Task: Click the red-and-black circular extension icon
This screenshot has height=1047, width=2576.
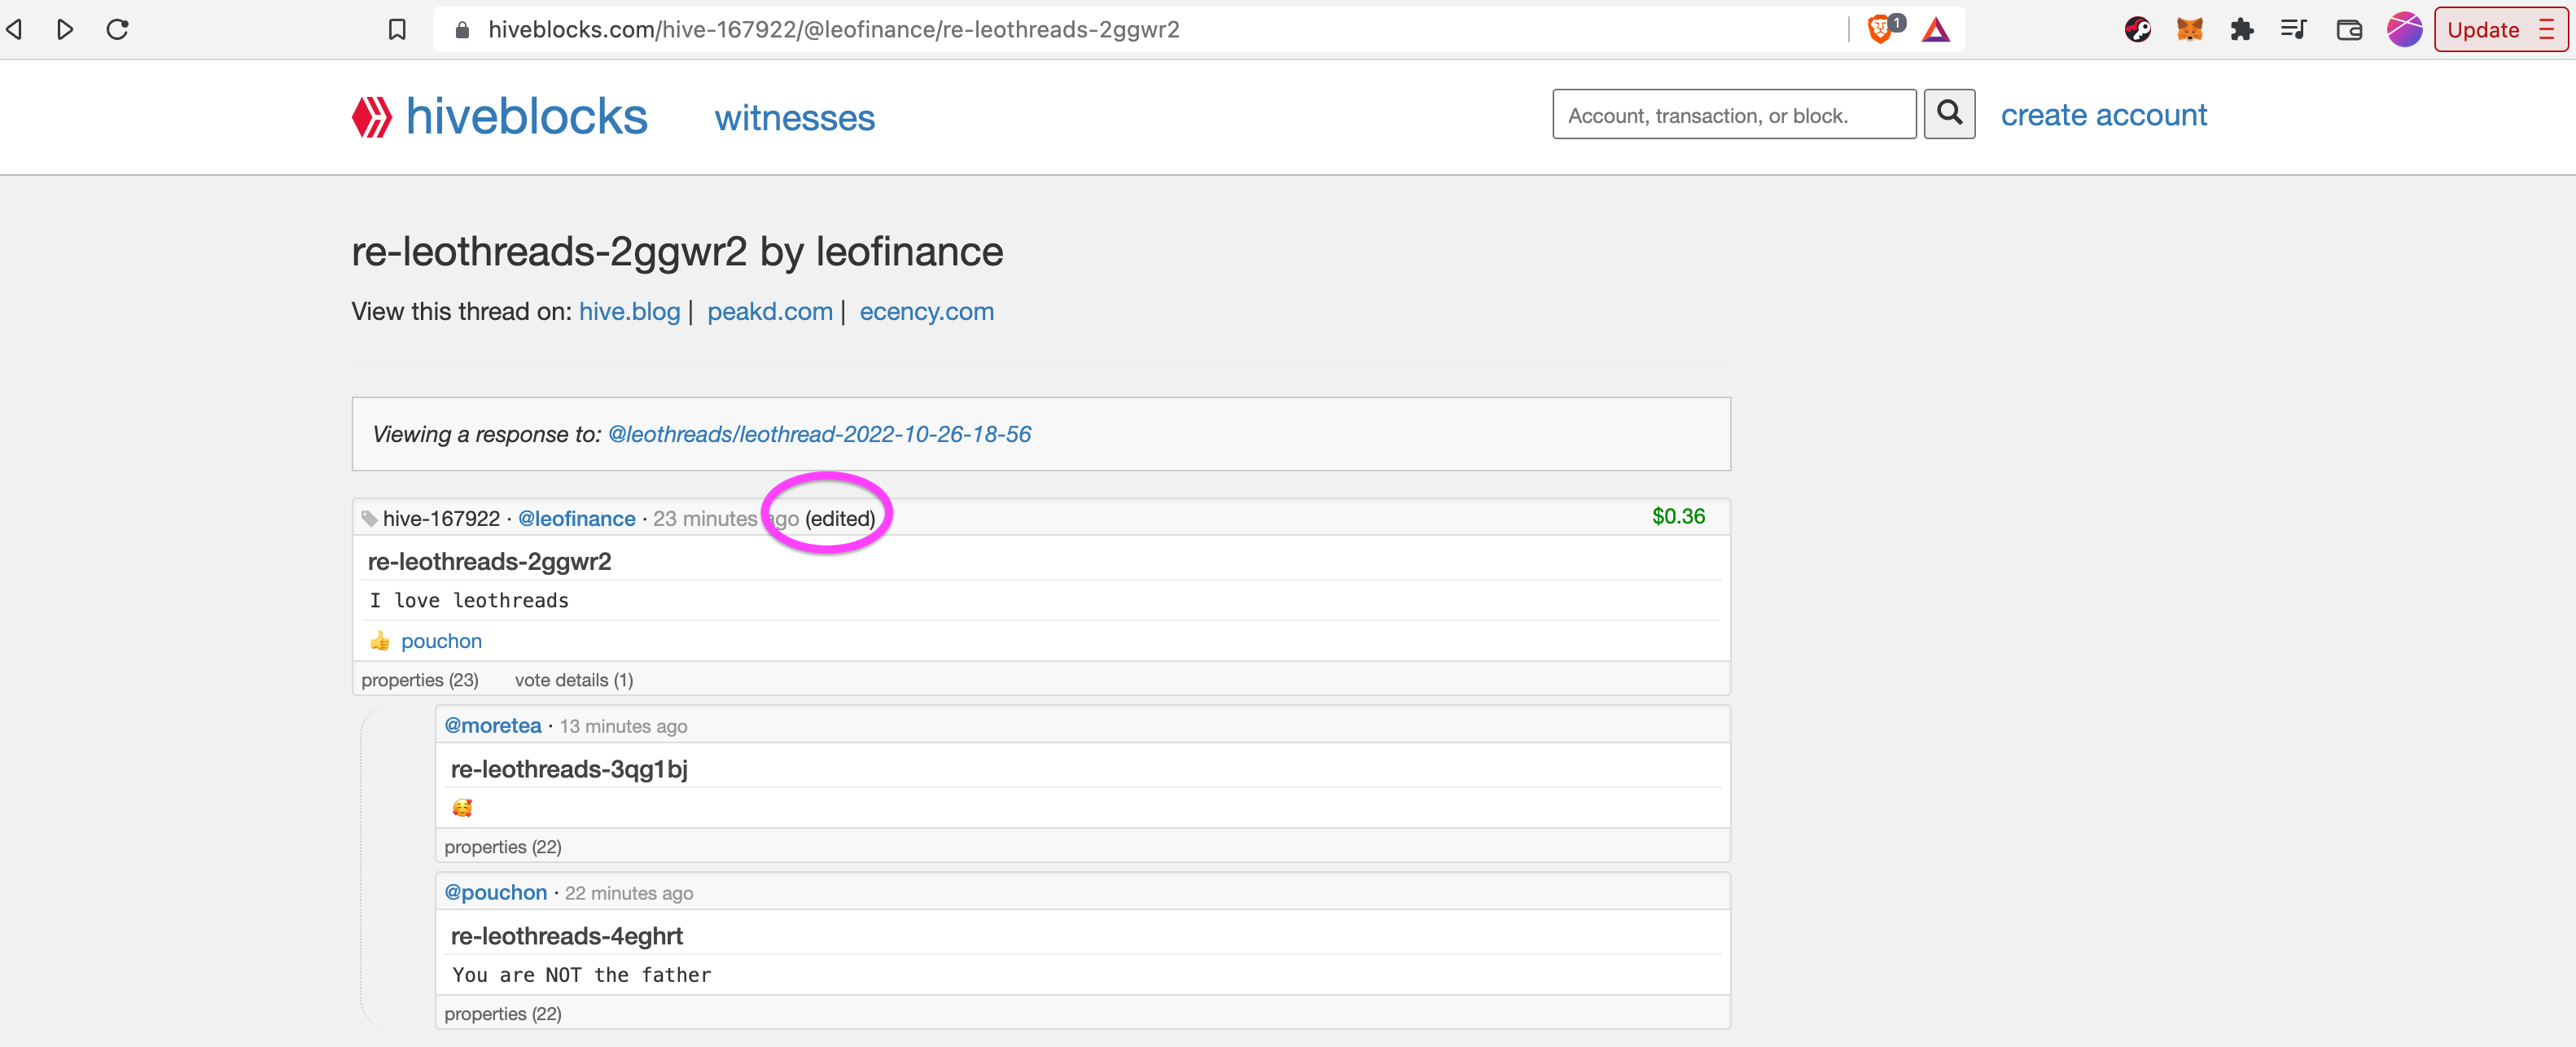Action: pos(2138,30)
